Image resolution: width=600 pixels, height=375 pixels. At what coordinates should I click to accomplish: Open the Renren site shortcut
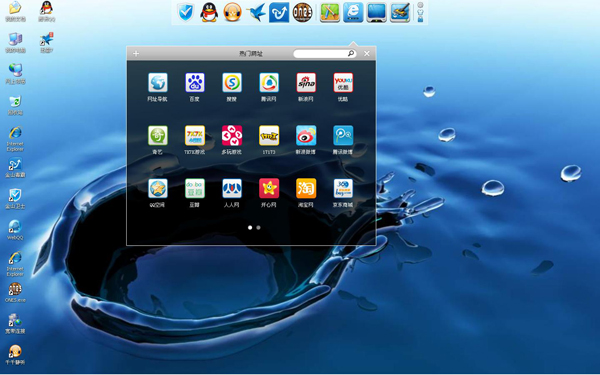232,188
